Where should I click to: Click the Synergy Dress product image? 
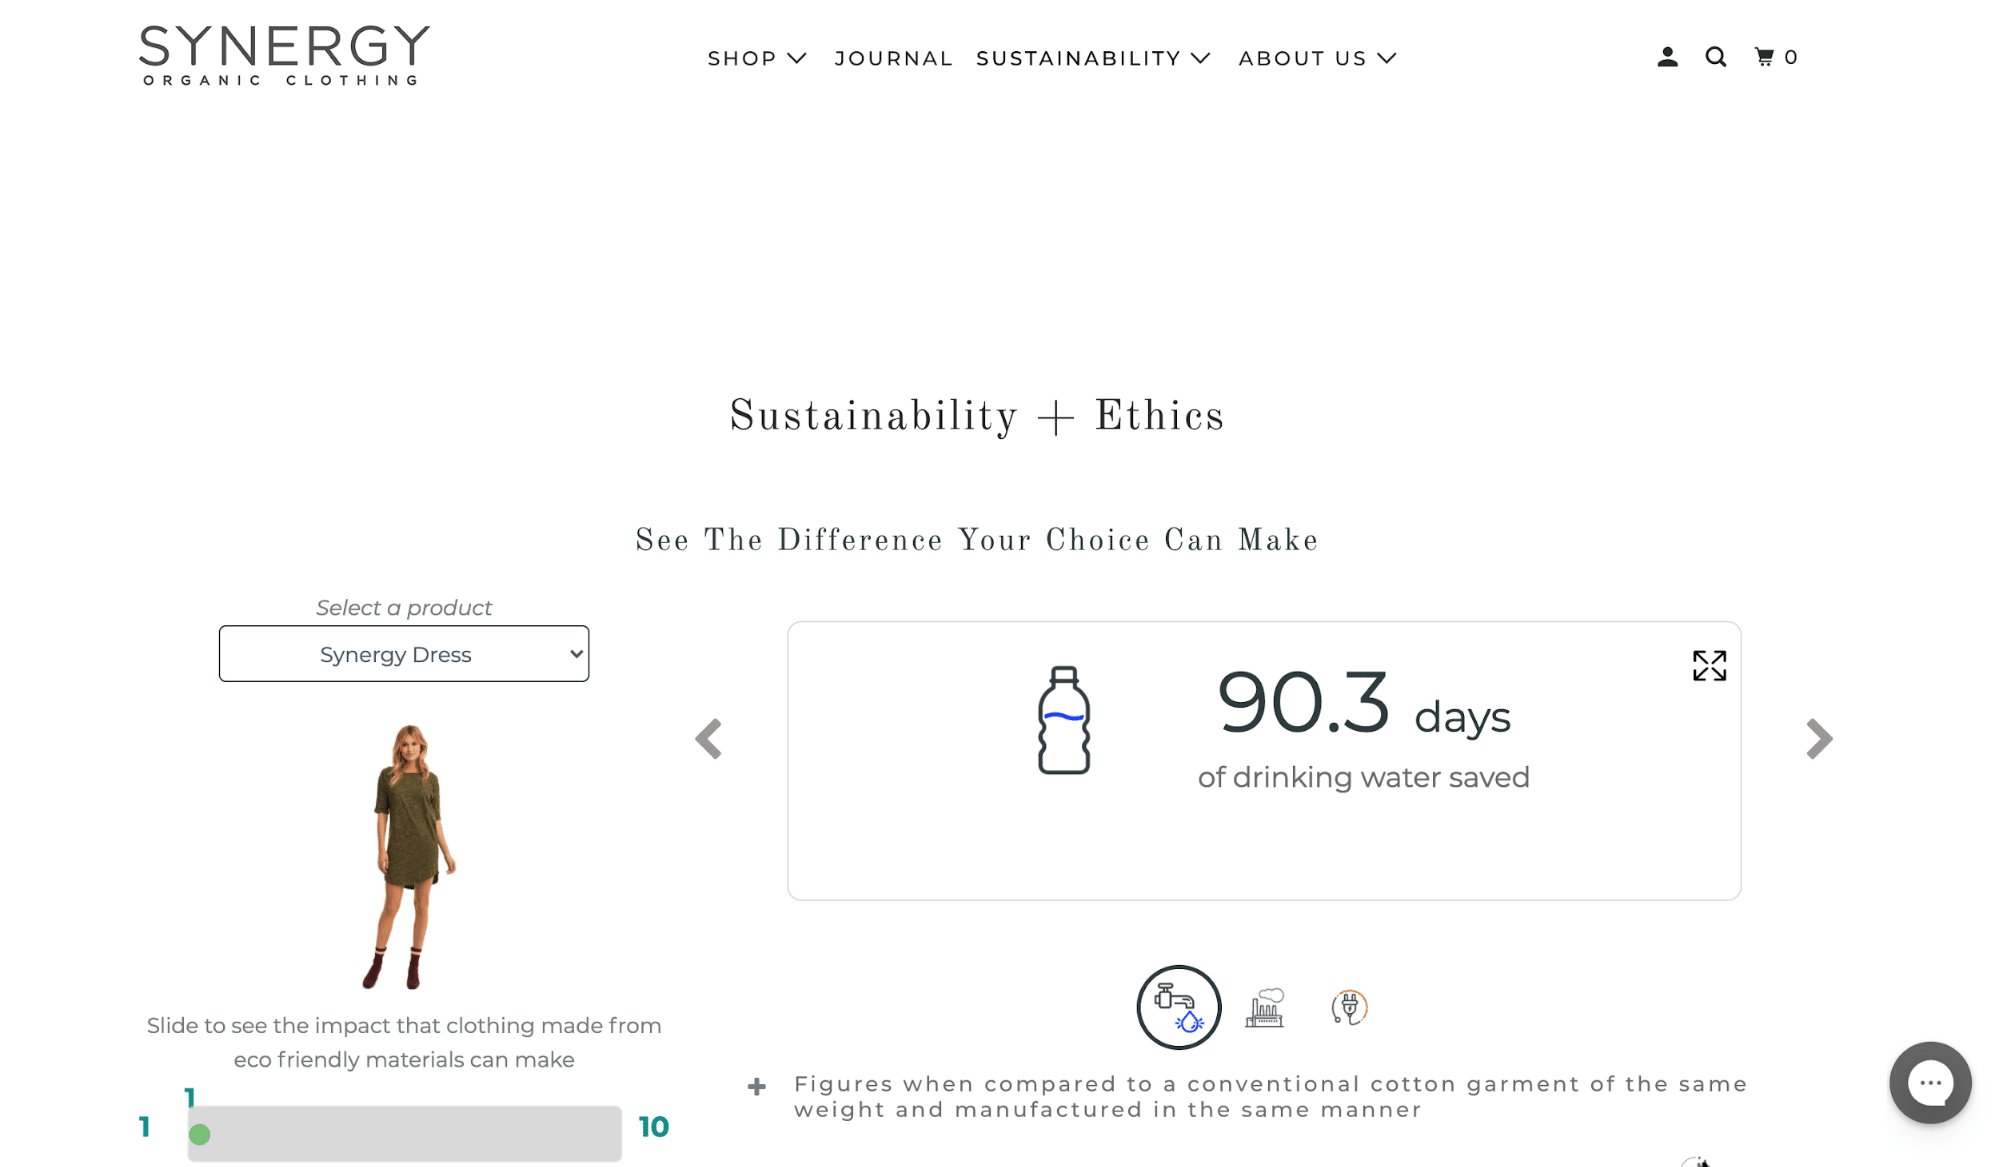click(x=408, y=856)
